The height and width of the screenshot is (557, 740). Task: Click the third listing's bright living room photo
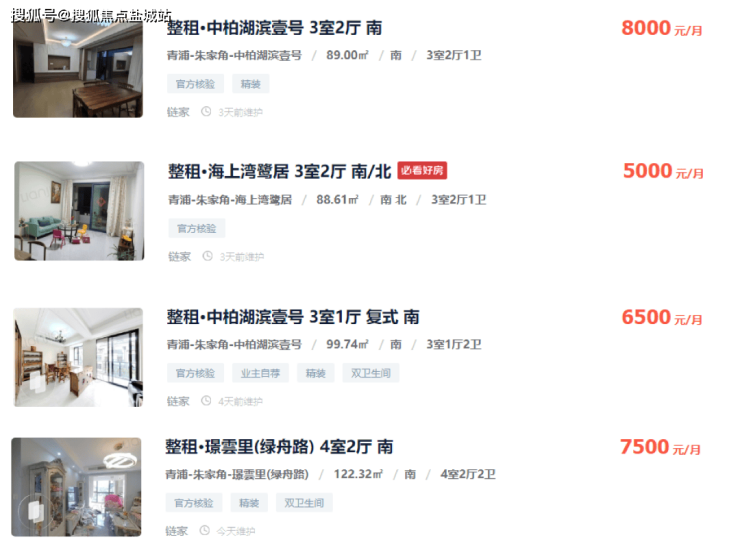[78, 357]
